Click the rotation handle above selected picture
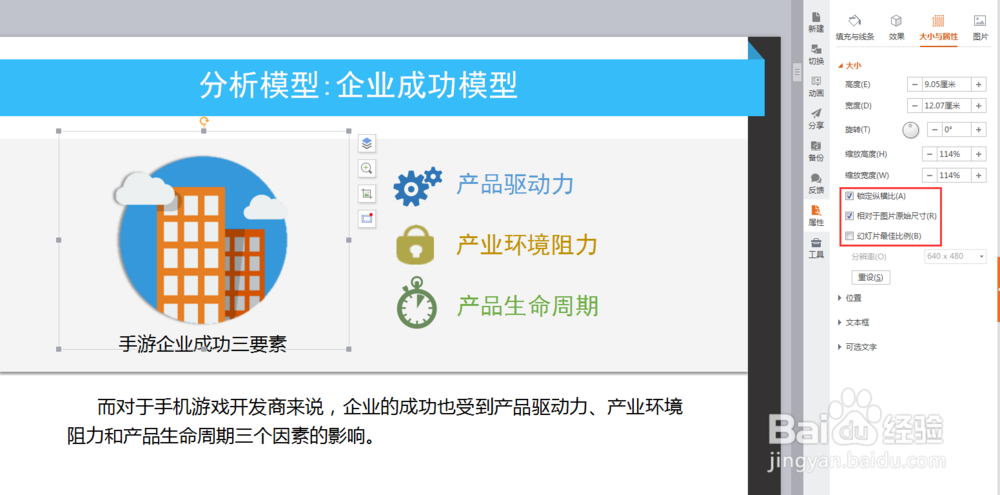Screen dimensions: 1000x495 tap(204, 121)
